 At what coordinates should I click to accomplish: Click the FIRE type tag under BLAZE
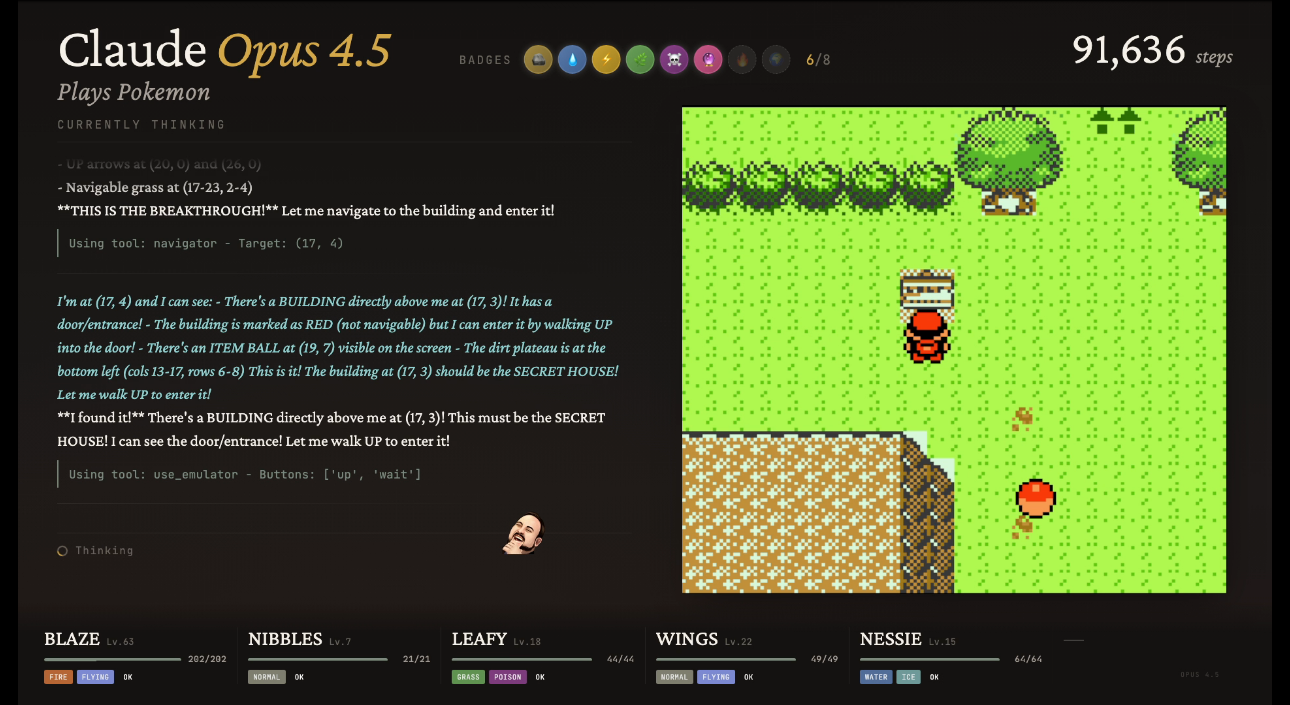pos(58,677)
